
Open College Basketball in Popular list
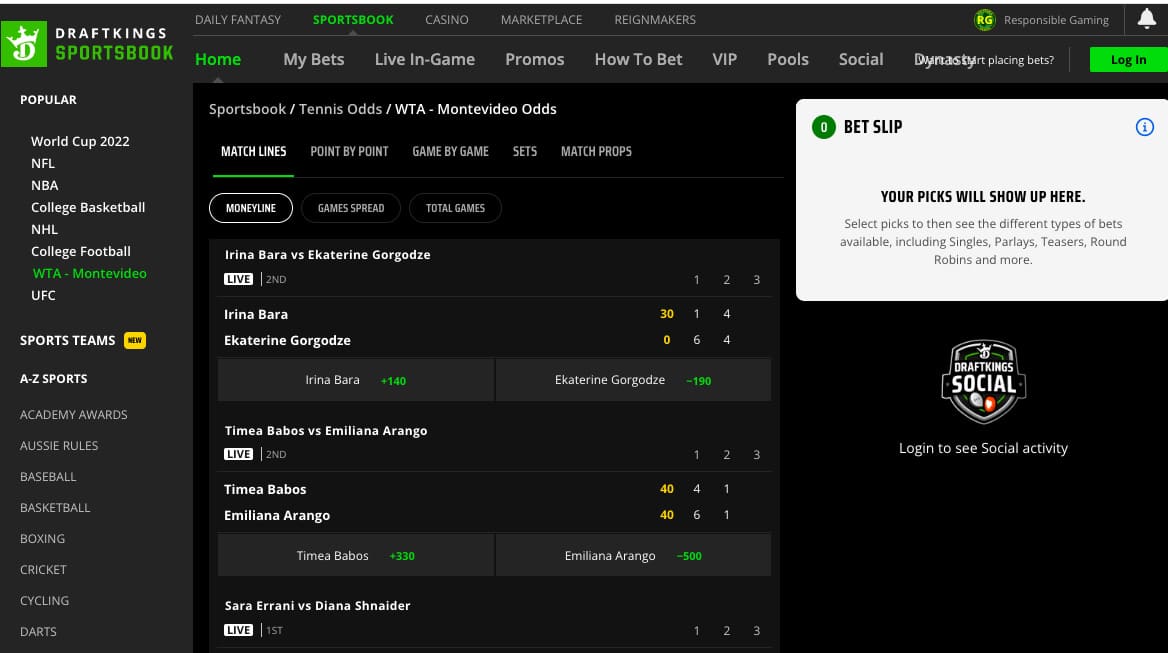pos(88,208)
